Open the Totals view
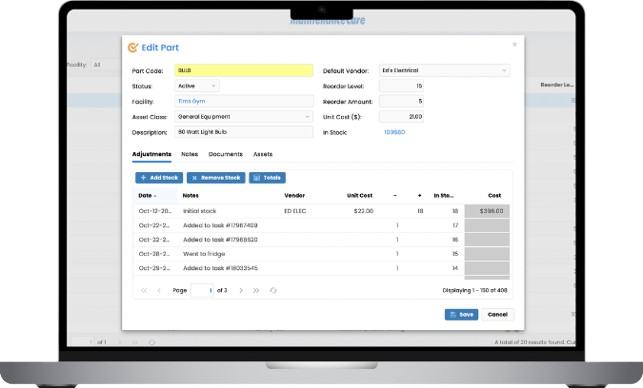 [267, 178]
